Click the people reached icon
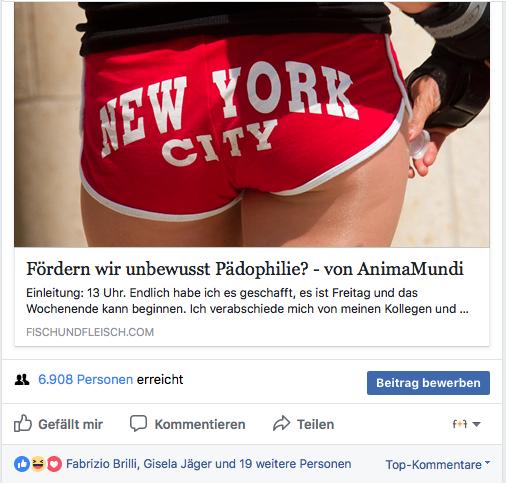The width and height of the screenshot is (506, 483). click(22, 380)
